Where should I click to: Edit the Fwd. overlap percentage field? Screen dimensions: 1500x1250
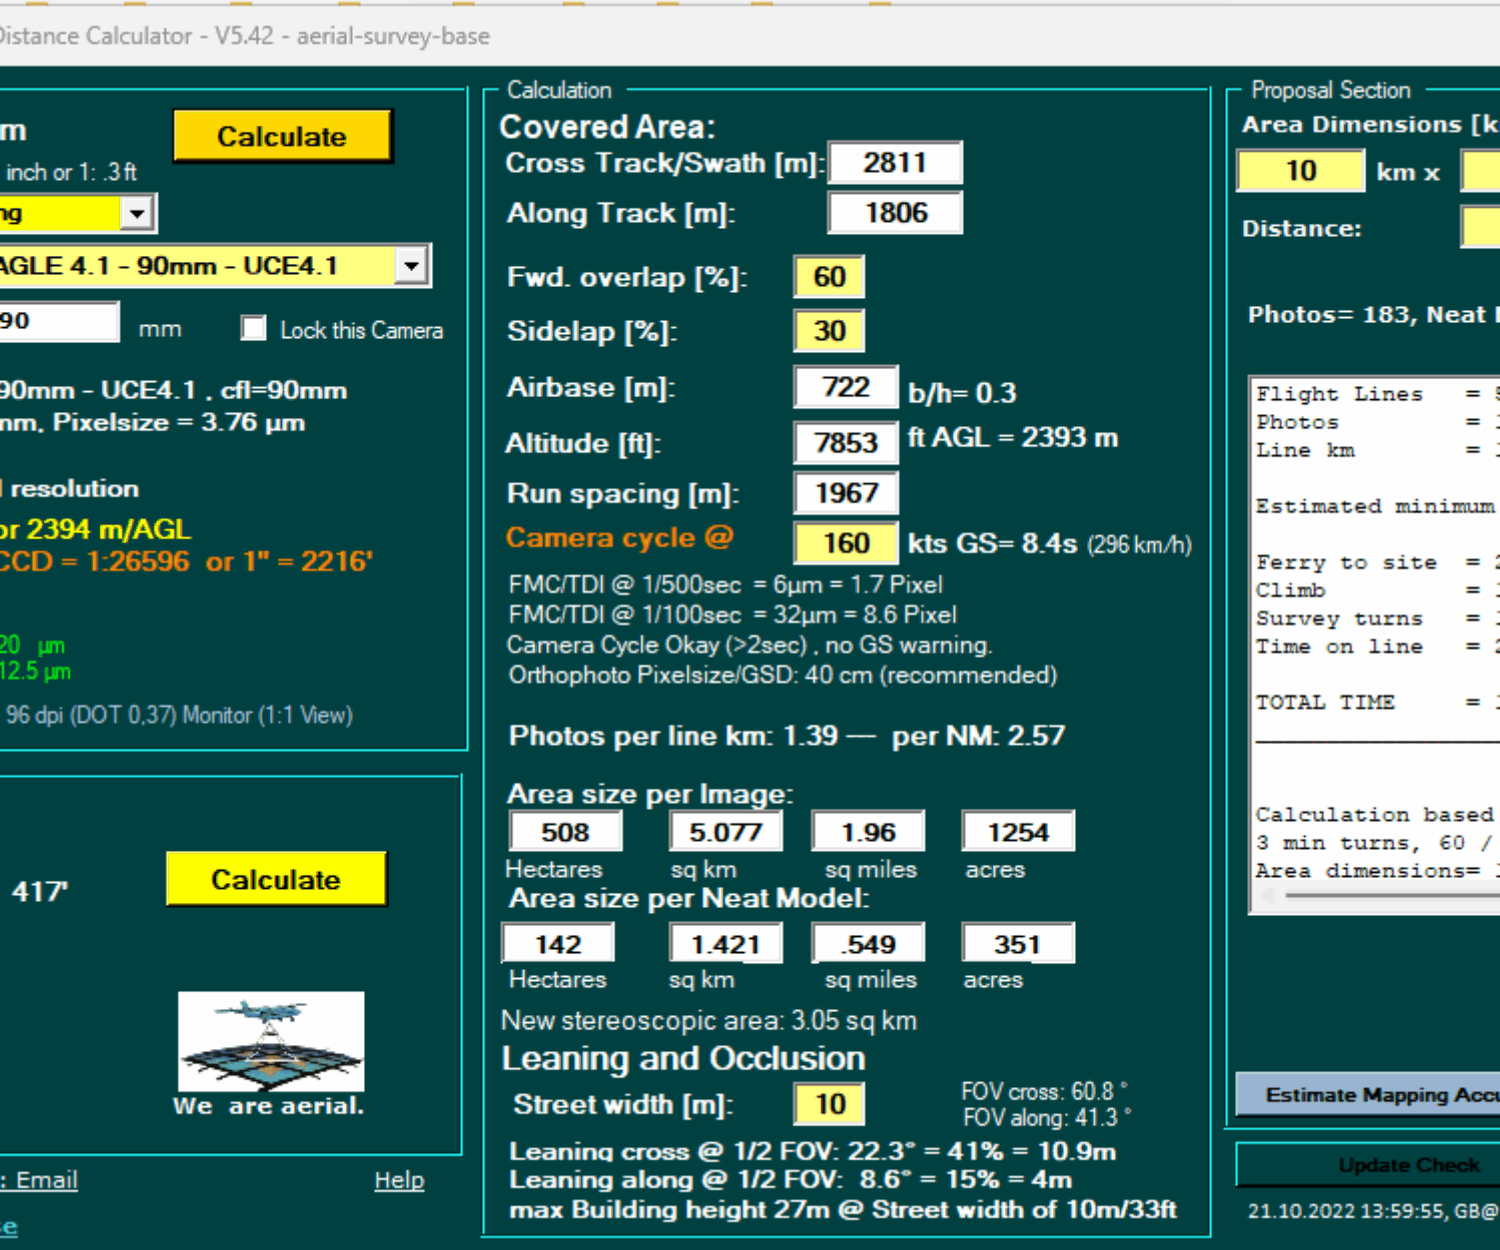[828, 277]
